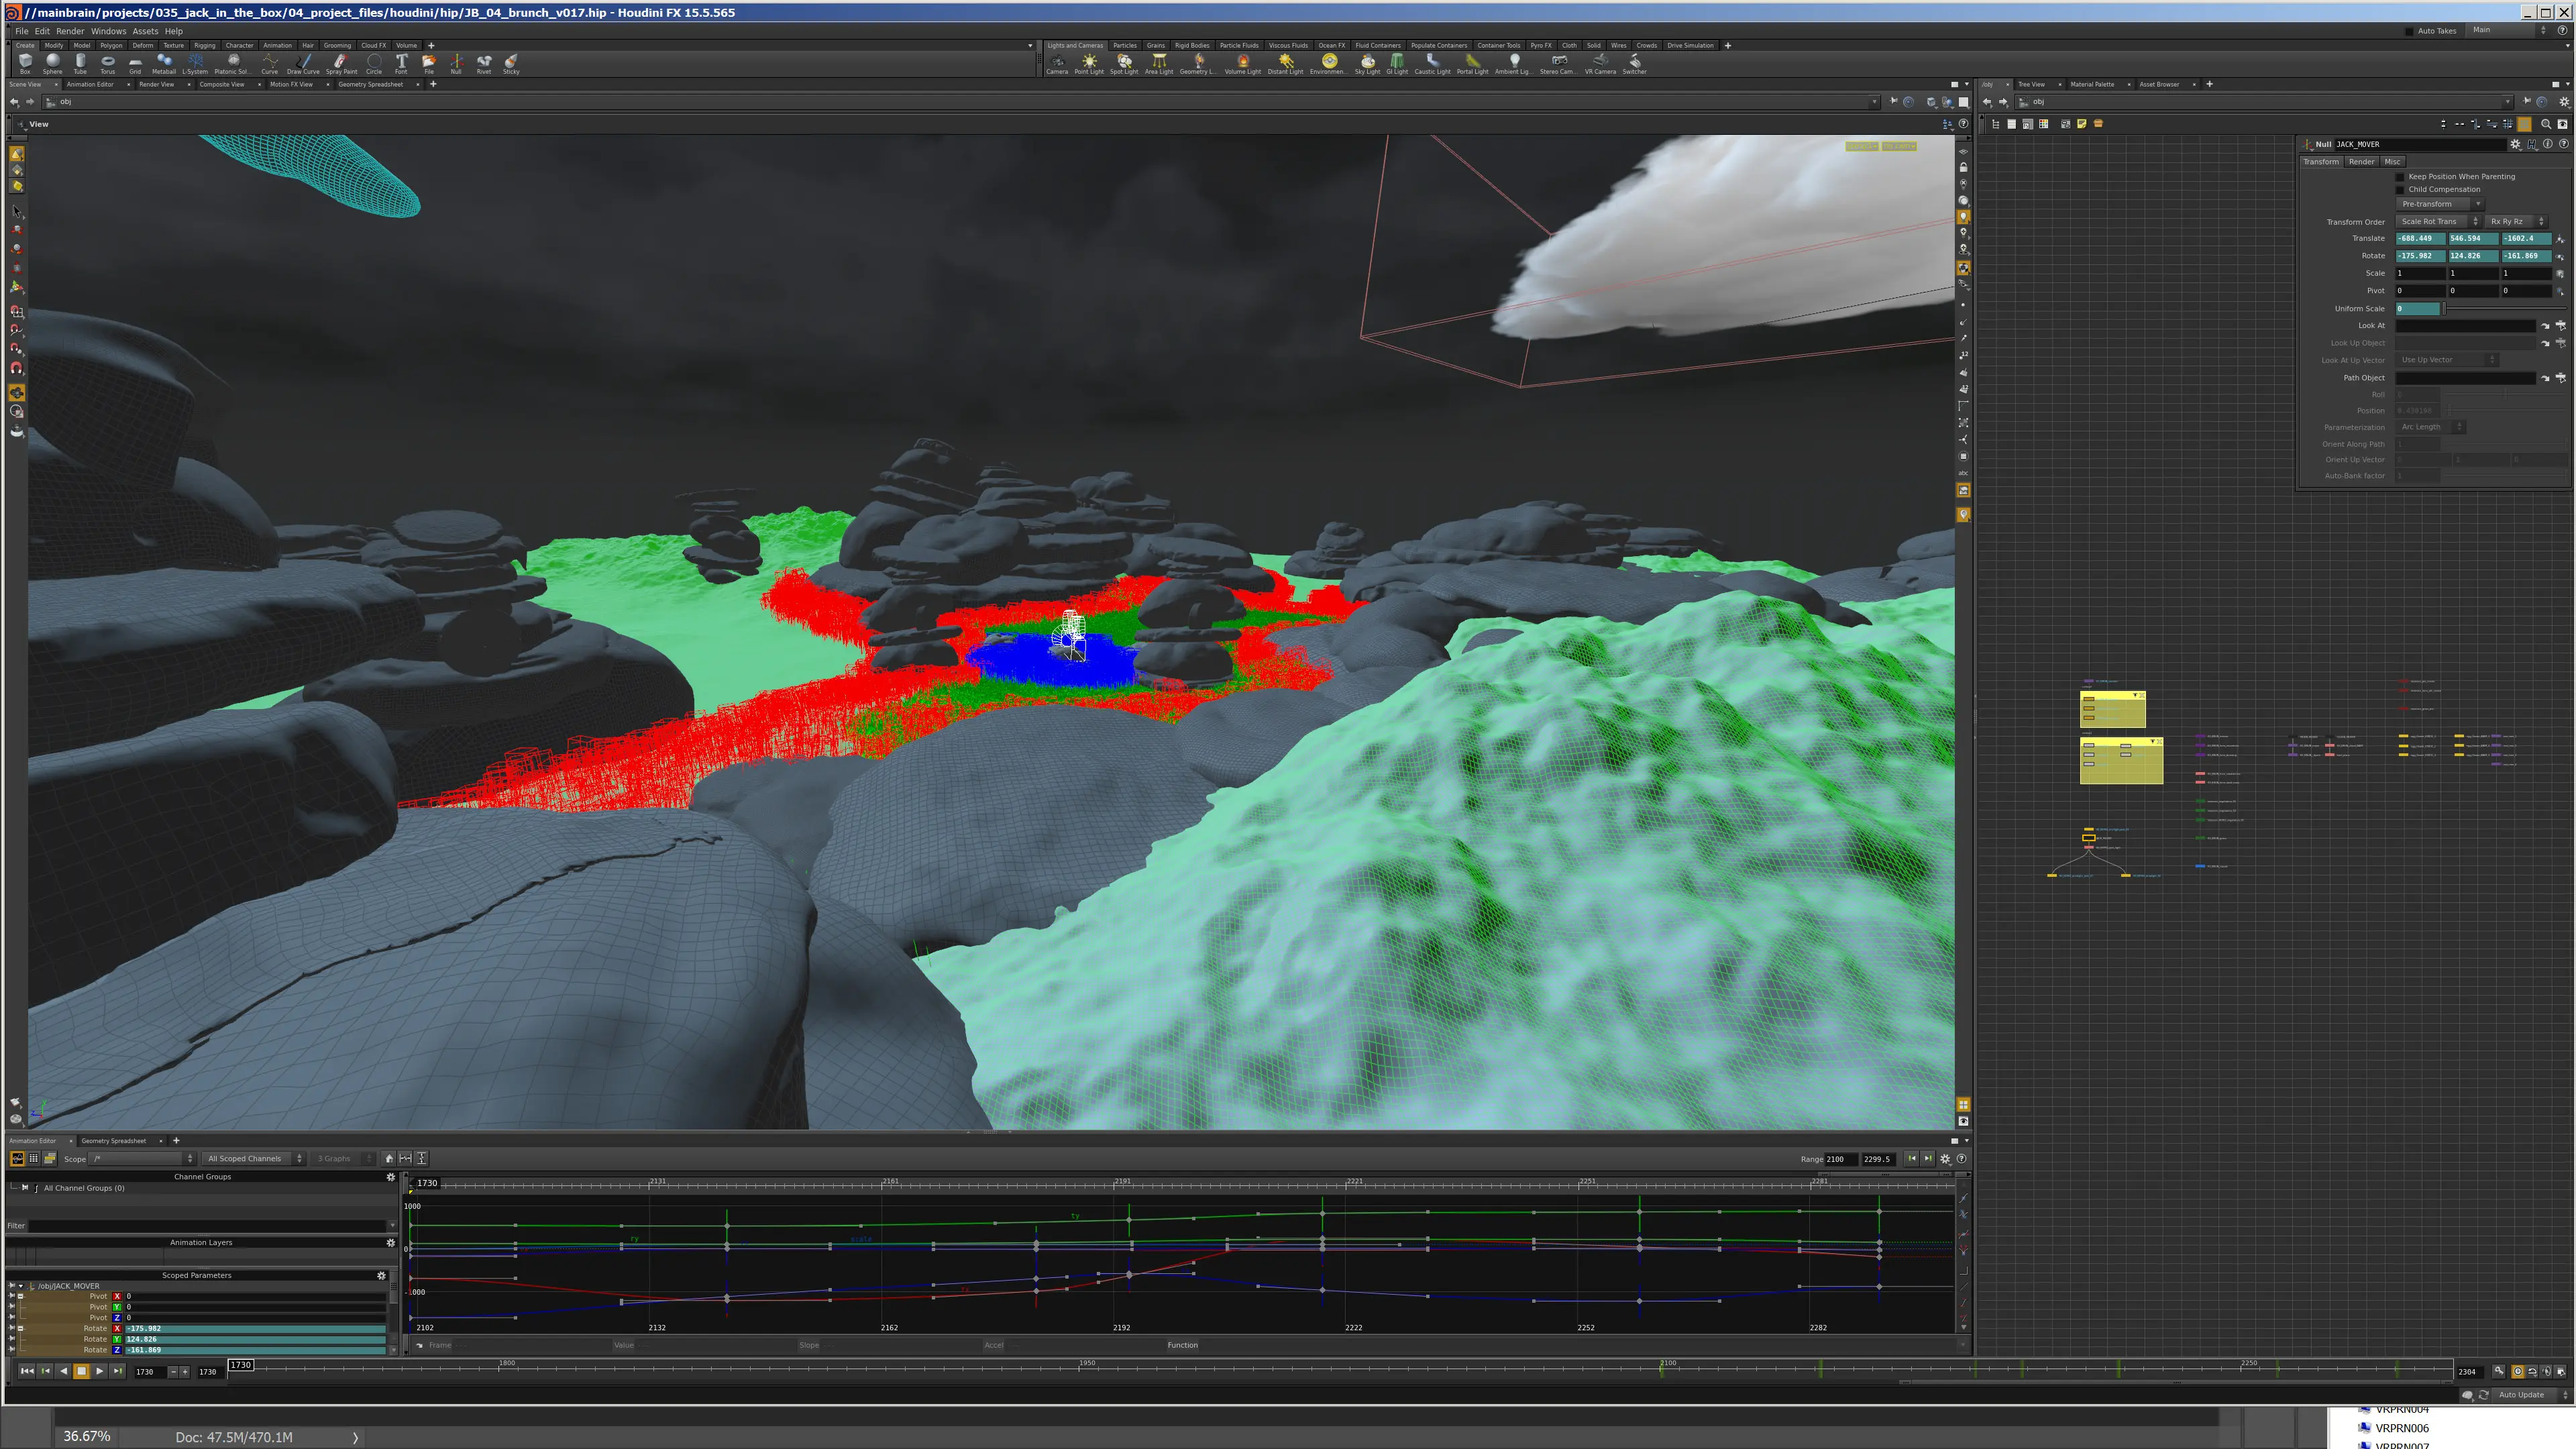The width and height of the screenshot is (2576, 1449).
Task: Click the Tube shelf tool
Action: (x=80, y=64)
